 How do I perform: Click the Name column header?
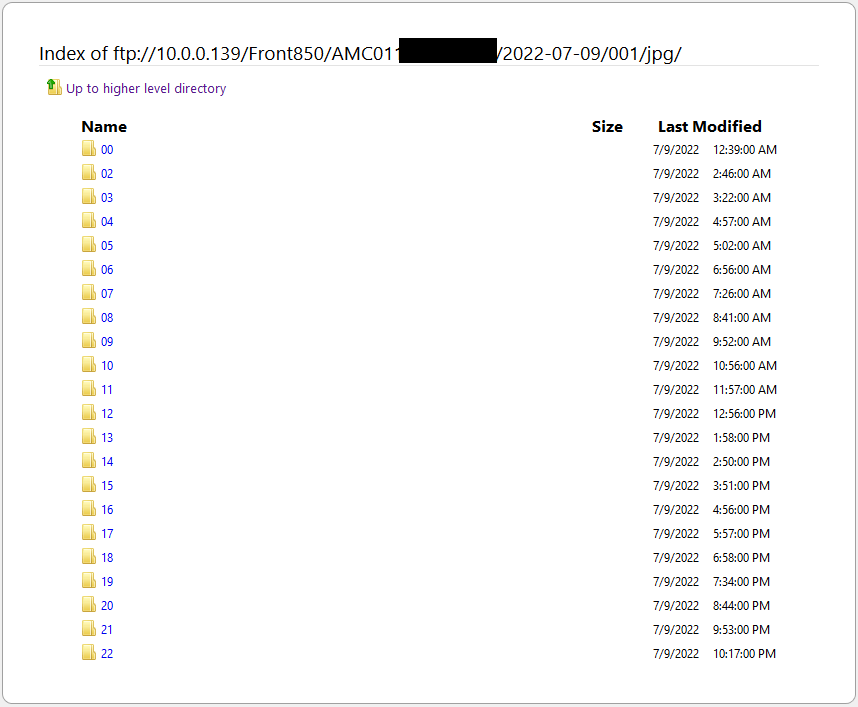(104, 127)
